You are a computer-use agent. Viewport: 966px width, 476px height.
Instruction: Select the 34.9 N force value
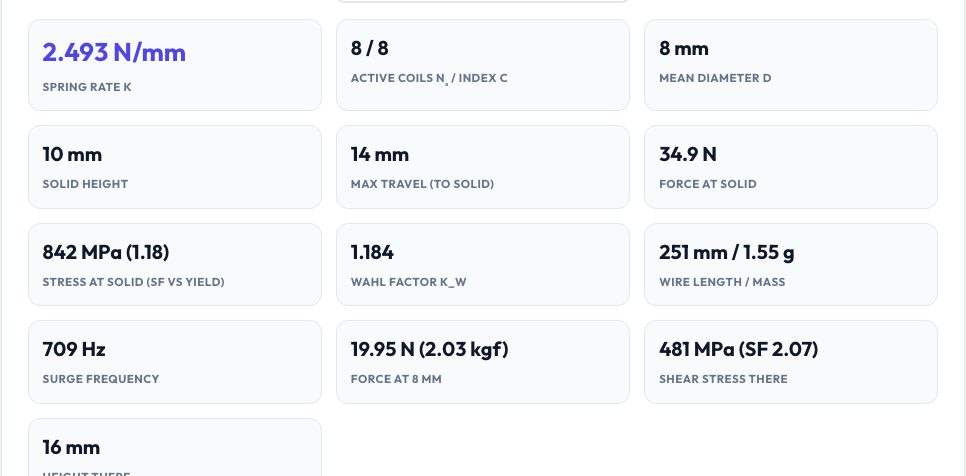click(x=688, y=154)
